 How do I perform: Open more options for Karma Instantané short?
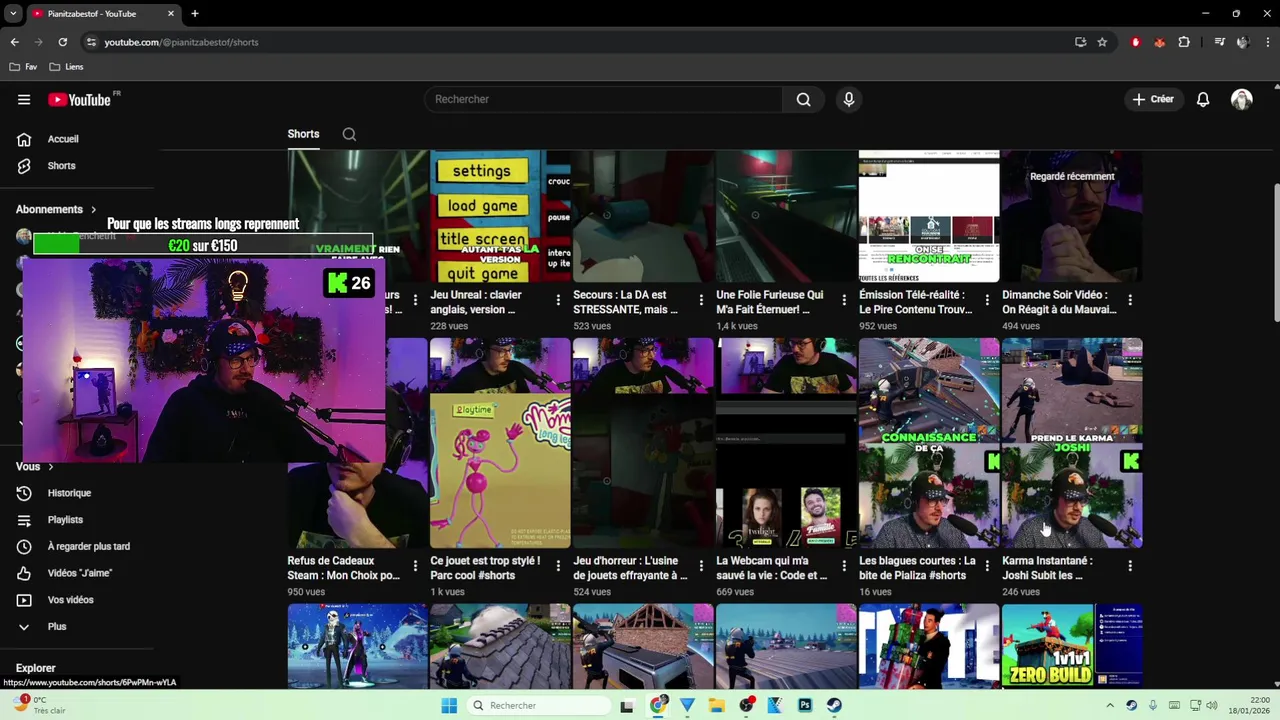pyautogui.click(x=1130, y=566)
